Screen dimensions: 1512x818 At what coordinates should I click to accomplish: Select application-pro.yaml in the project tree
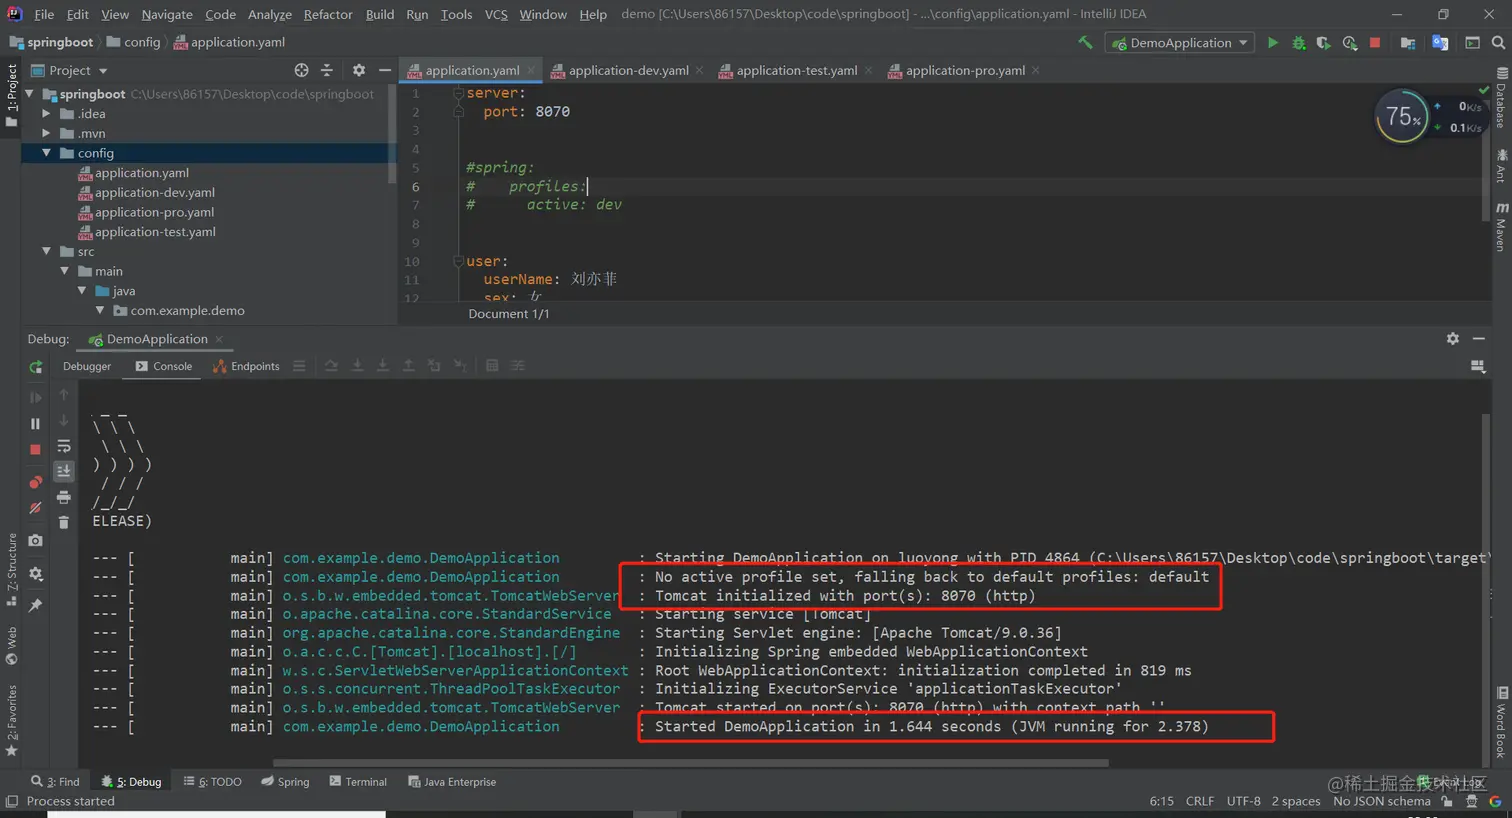[154, 212]
